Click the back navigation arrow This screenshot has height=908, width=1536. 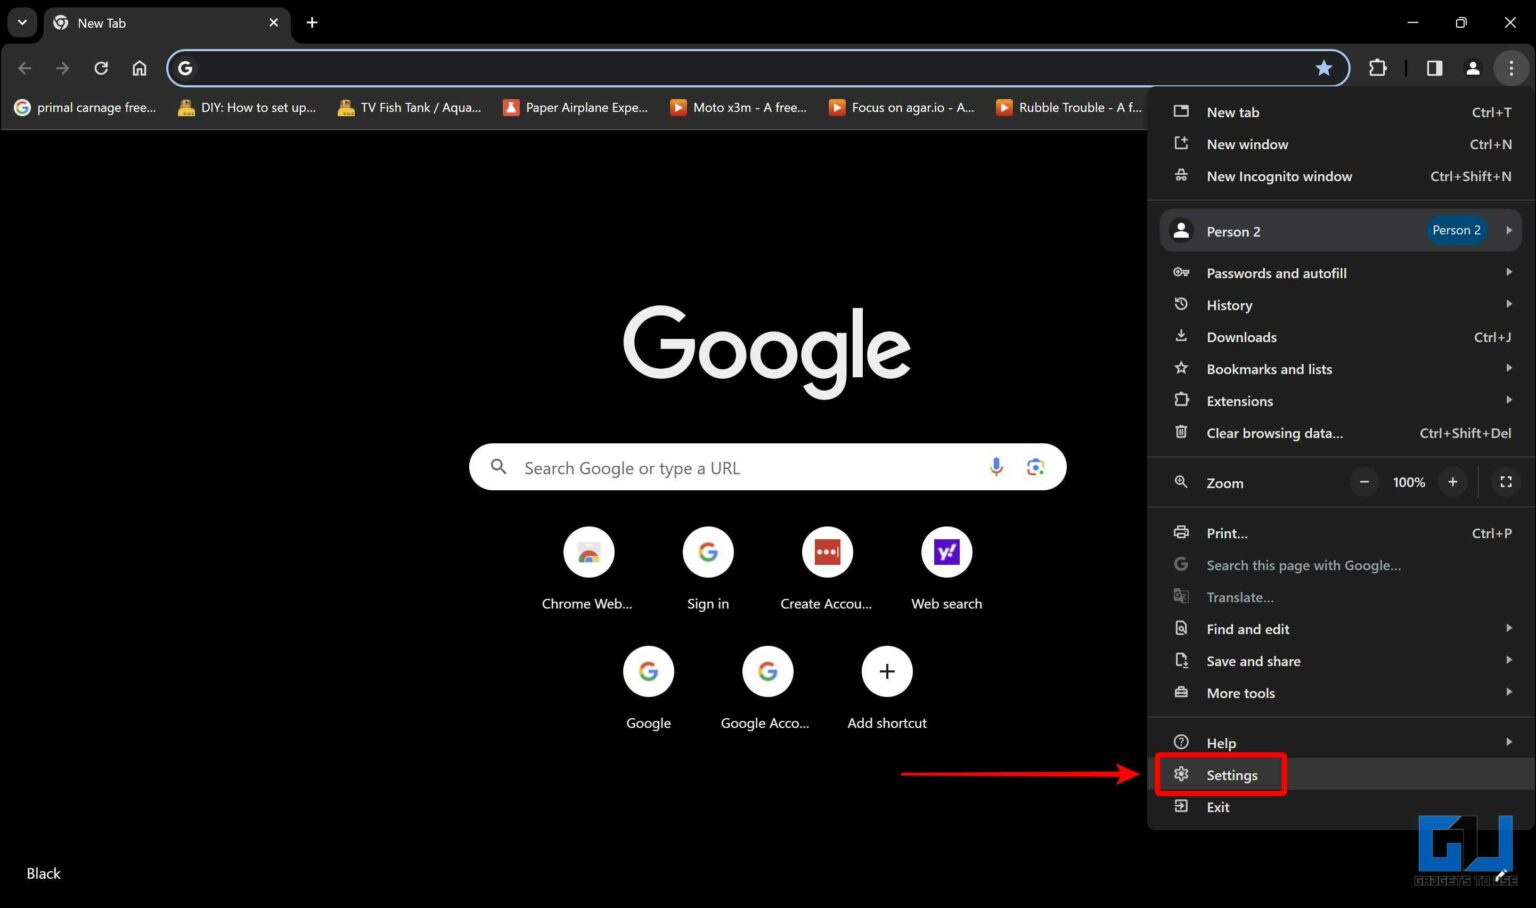coord(24,68)
